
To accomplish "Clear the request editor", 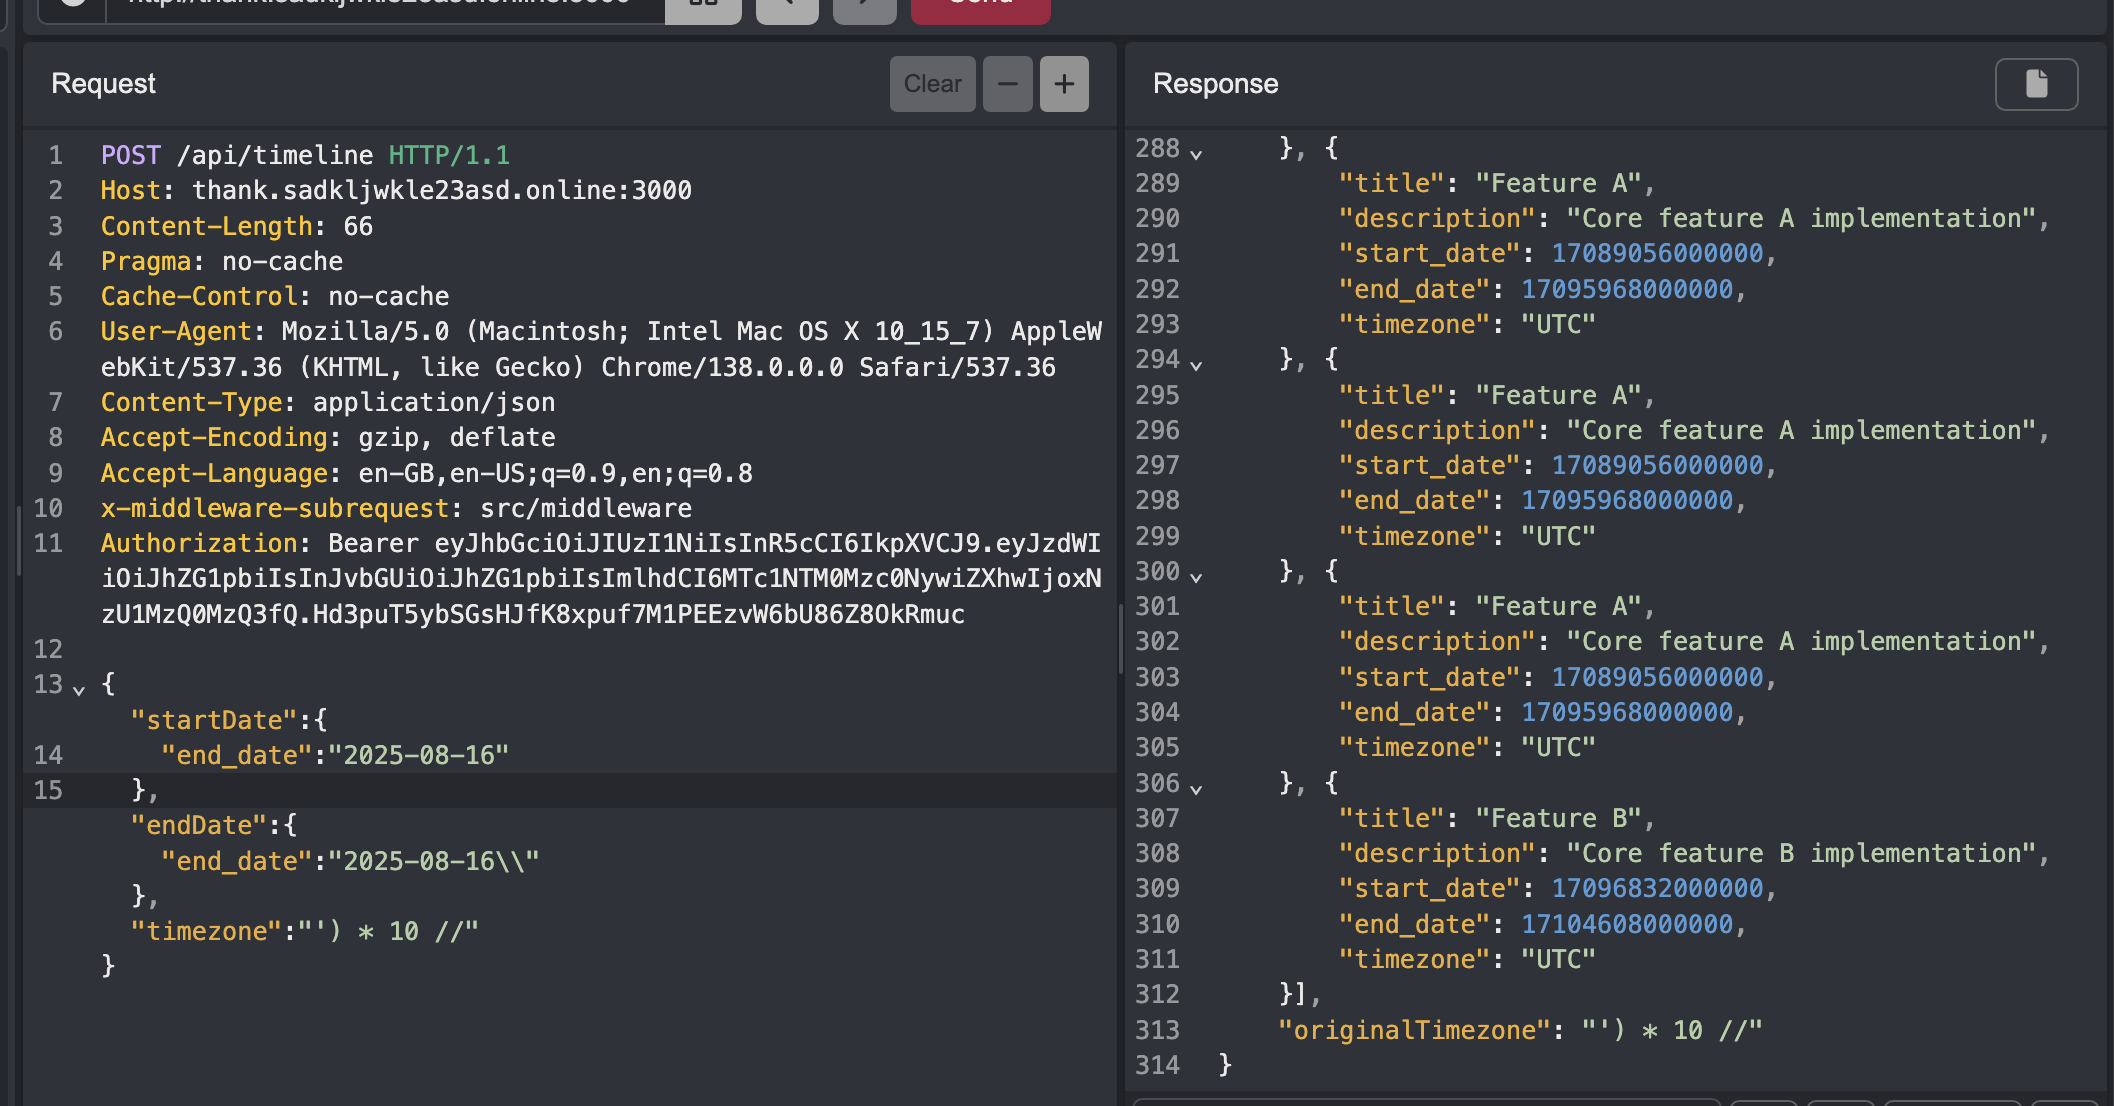I will click(x=932, y=84).
